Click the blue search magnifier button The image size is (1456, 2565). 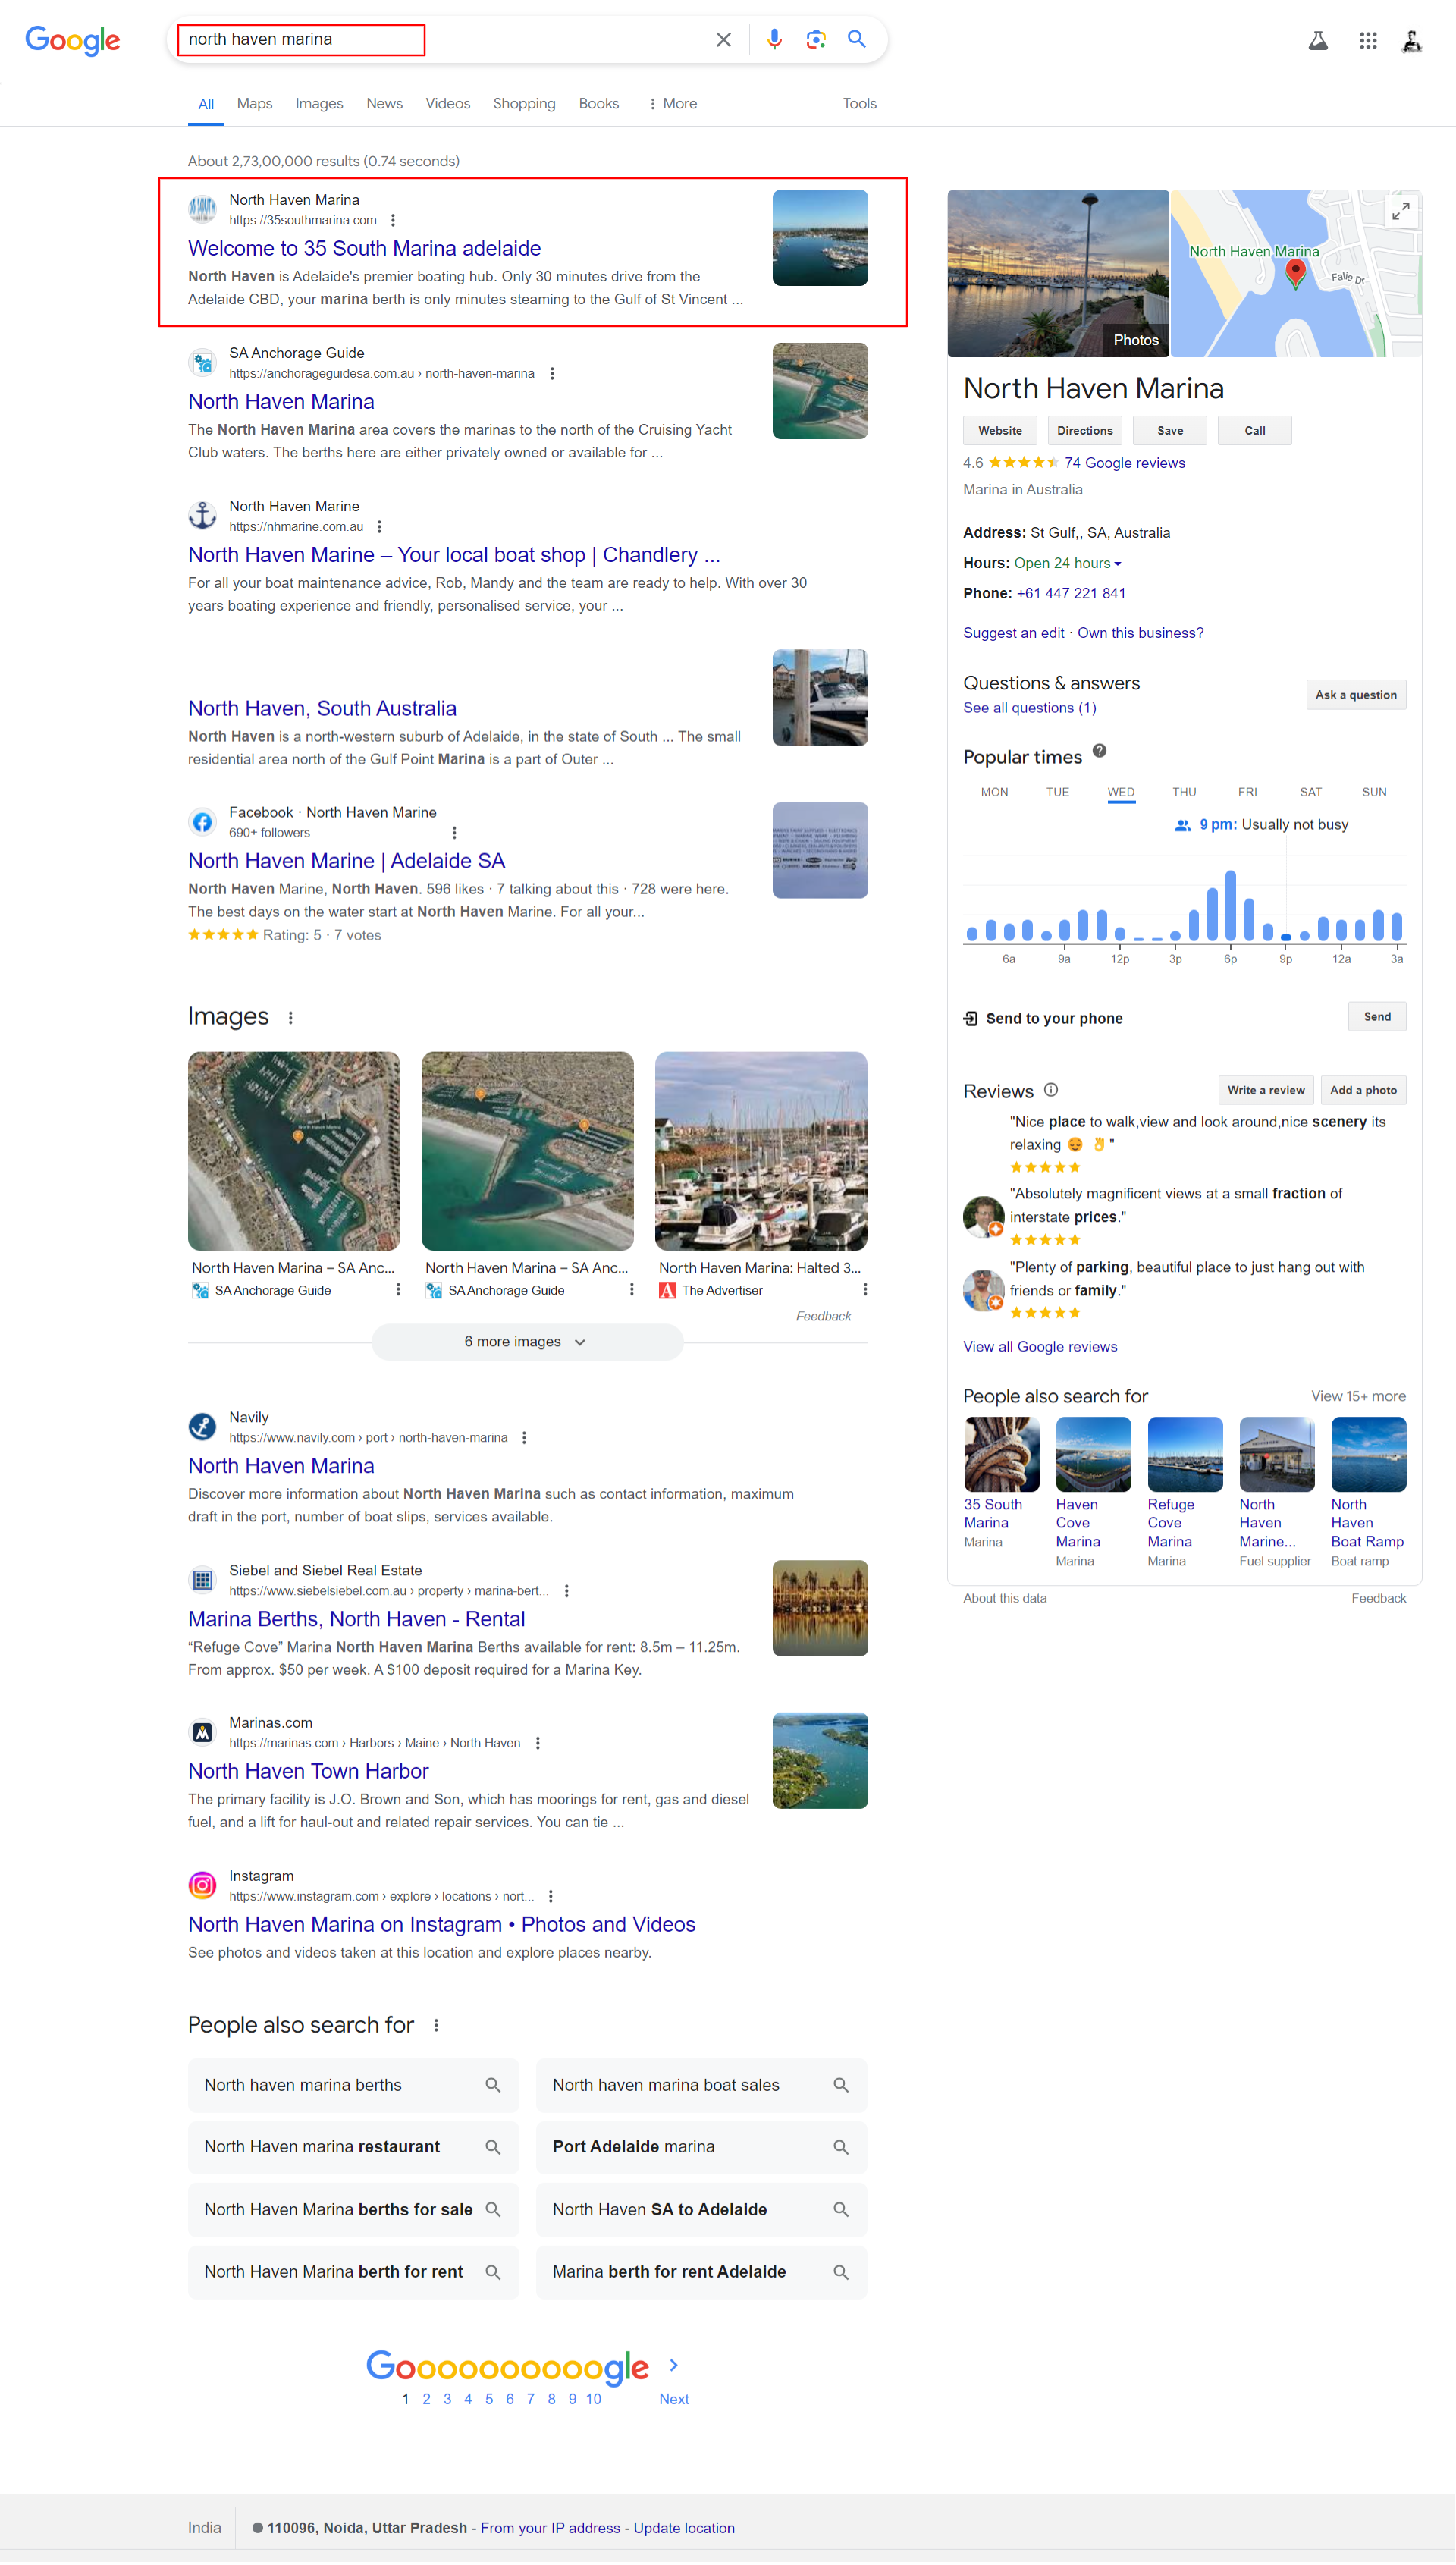856,39
